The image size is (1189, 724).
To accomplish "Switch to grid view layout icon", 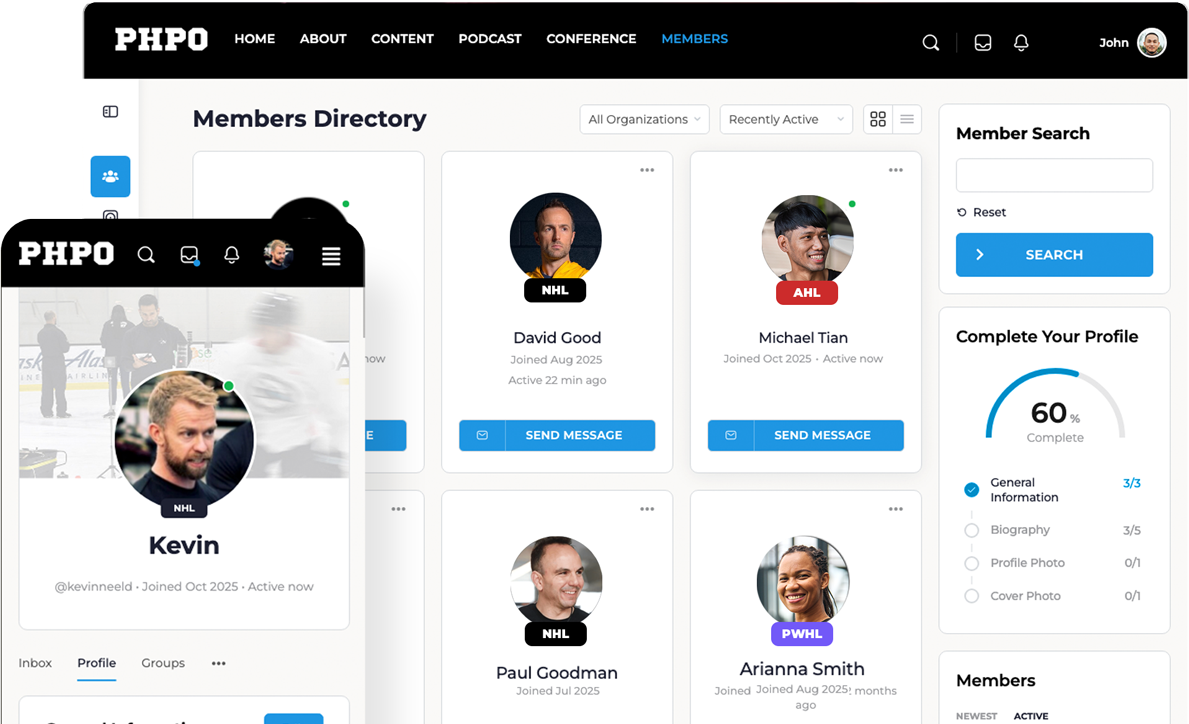I will coord(878,119).
